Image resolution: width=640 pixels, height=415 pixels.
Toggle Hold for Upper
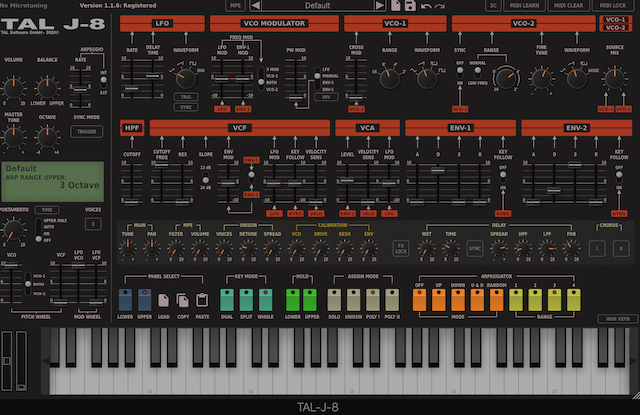click(x=310, y=300)
